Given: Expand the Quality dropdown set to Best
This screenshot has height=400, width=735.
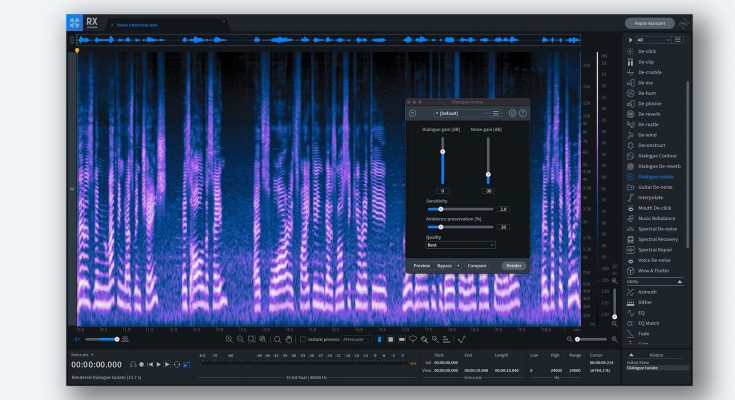Looking at the screenshot, I should [461, 245].
